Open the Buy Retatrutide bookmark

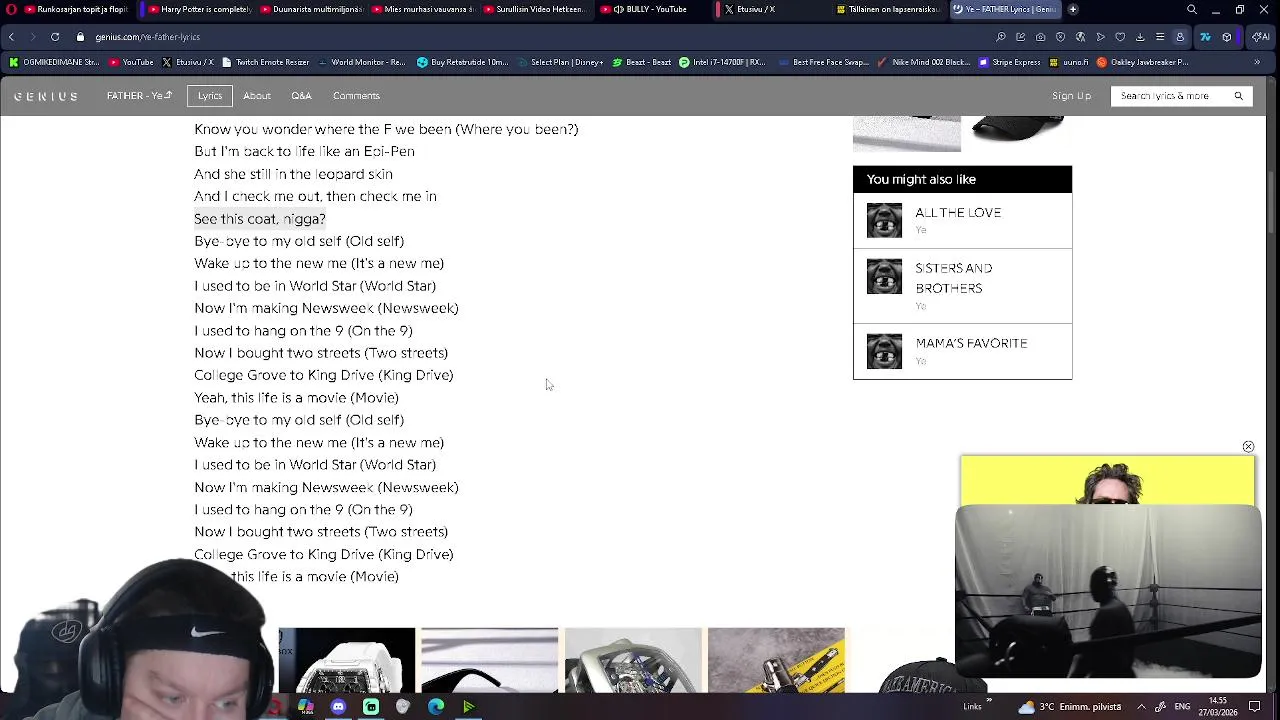pos(463,62)
